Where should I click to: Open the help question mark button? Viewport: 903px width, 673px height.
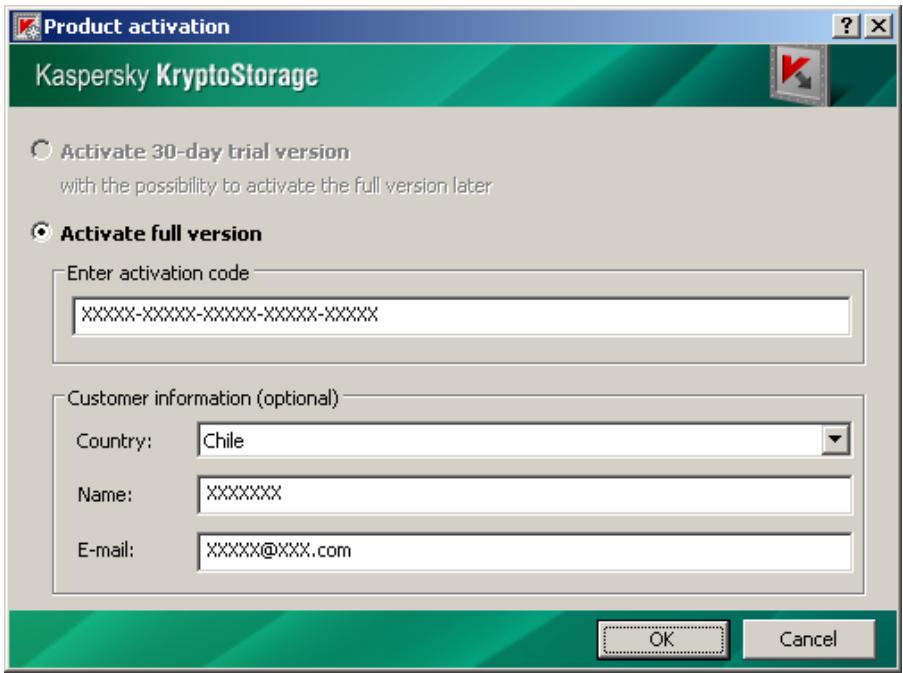(846, 26)
